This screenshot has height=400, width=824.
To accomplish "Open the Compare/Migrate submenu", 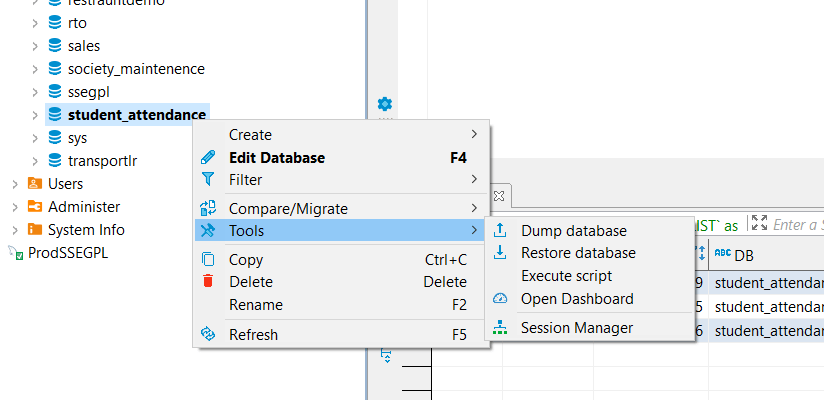I will [x=342, y=209].
